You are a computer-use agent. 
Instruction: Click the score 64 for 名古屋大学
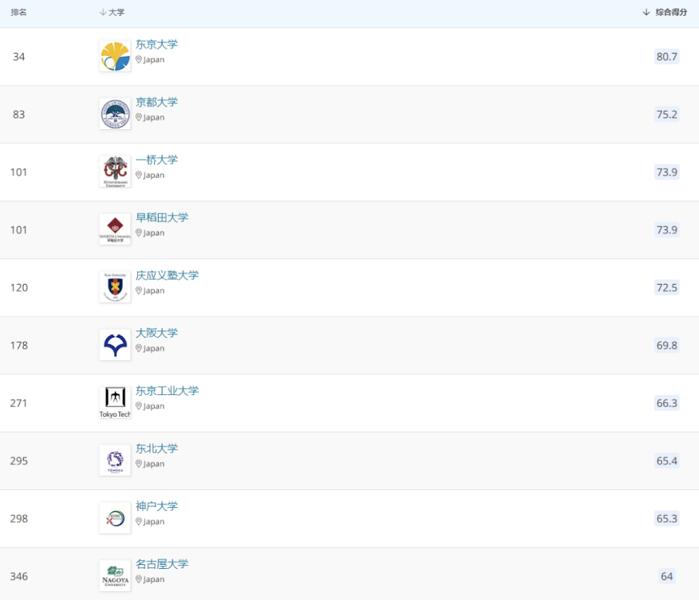(x=666, y=576)
